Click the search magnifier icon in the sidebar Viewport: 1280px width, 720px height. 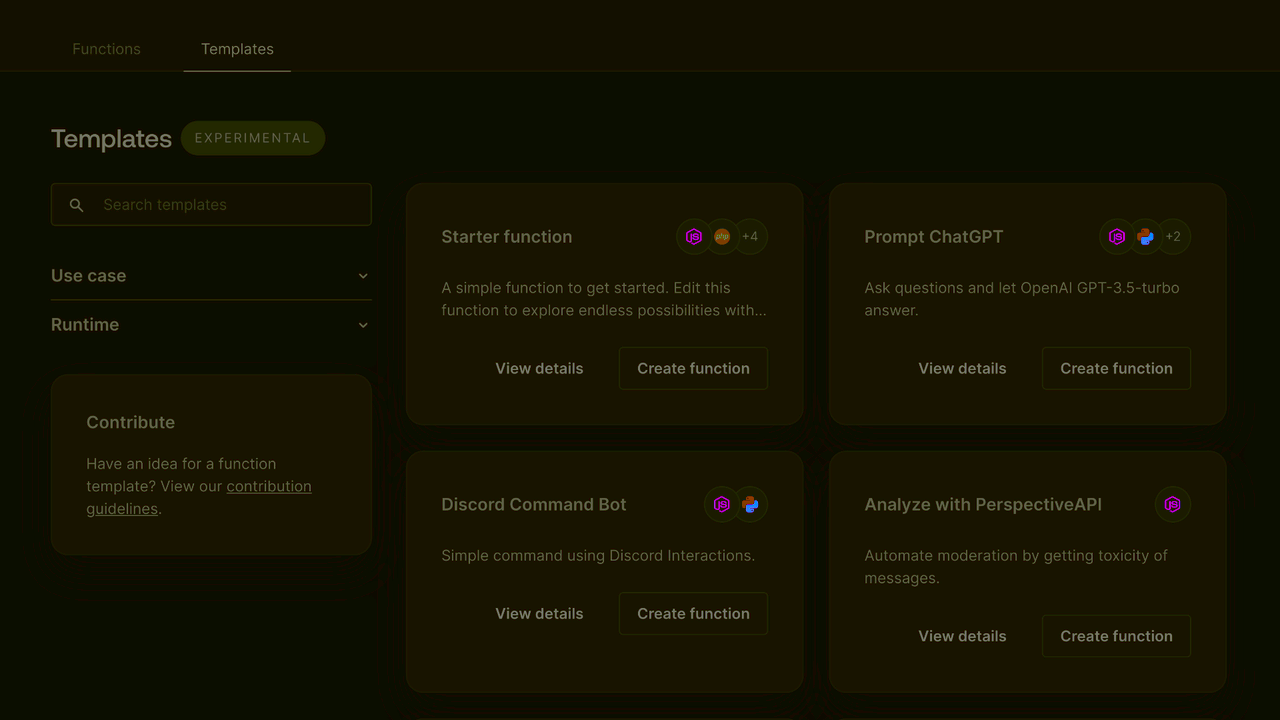tap(76, 204)
